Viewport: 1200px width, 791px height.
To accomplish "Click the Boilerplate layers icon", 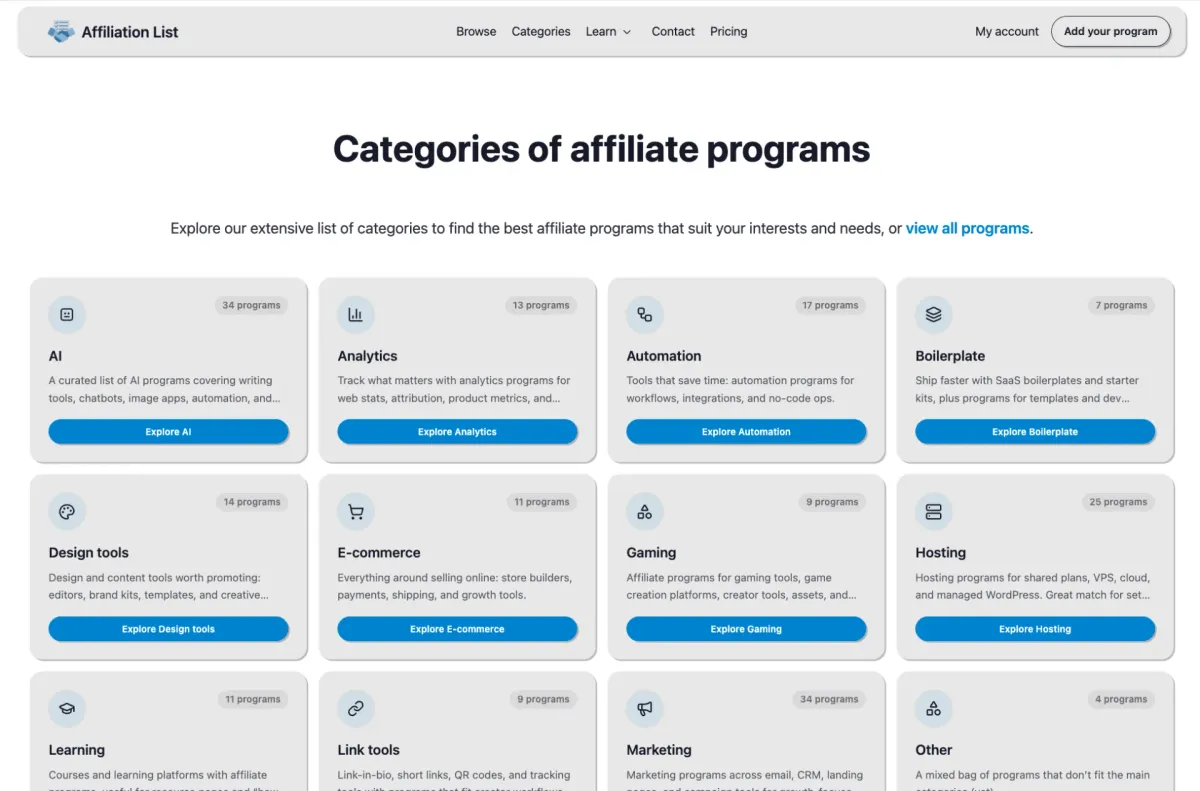I will click(x=934, y=314).
